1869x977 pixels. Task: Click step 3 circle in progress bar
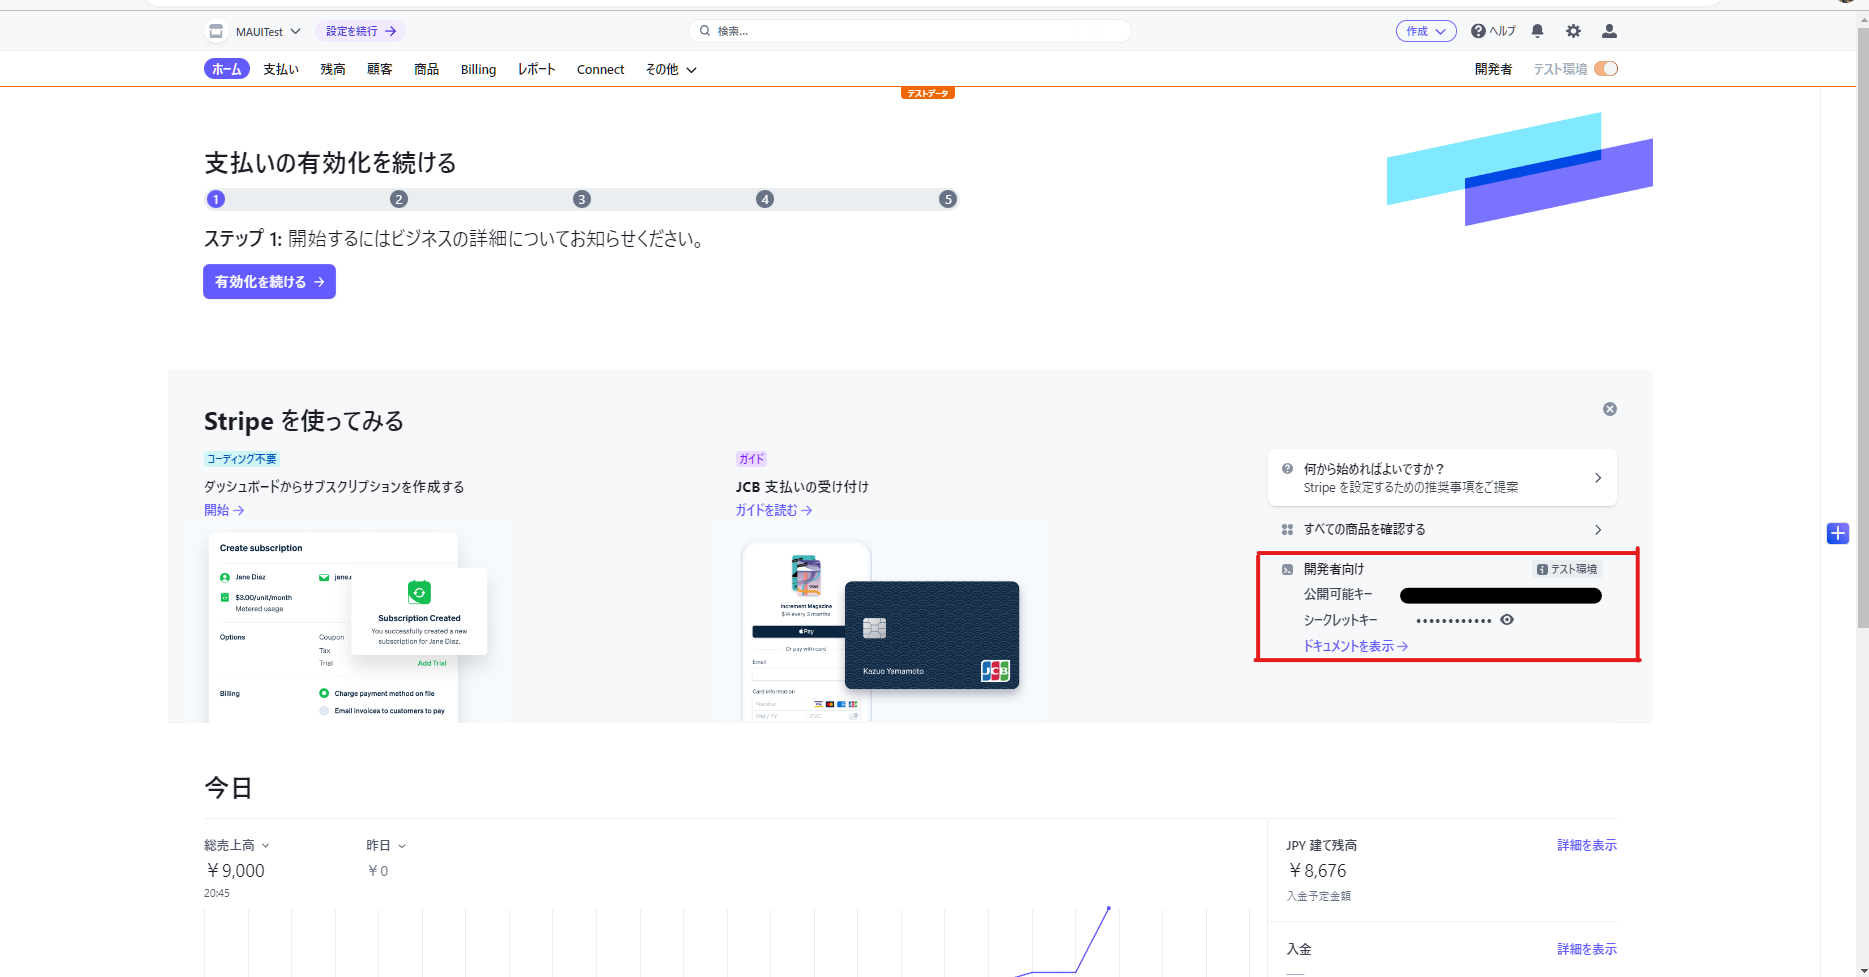click(x=582, y=199)
